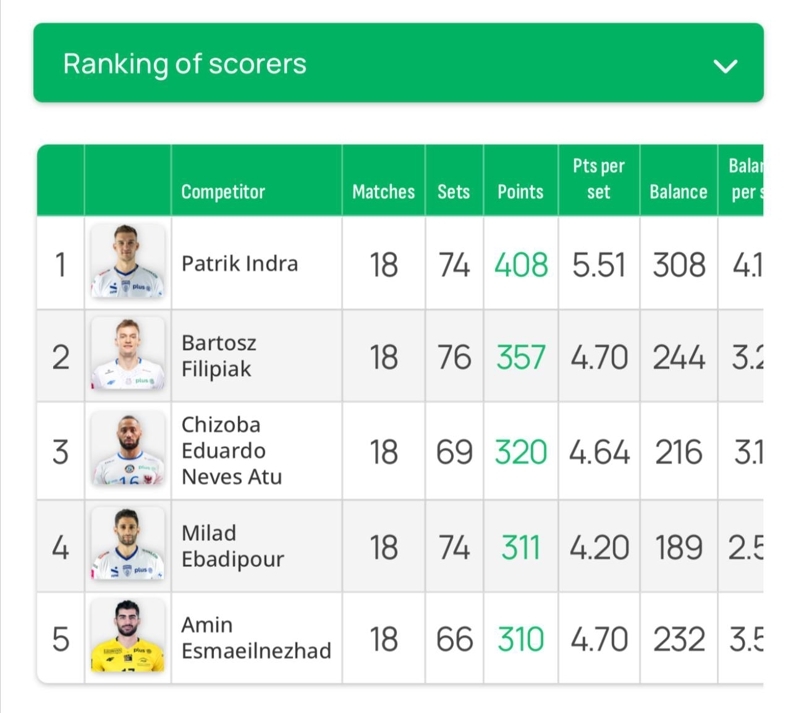Open Bartosz Filipiak's player photo

coord(128,354)
